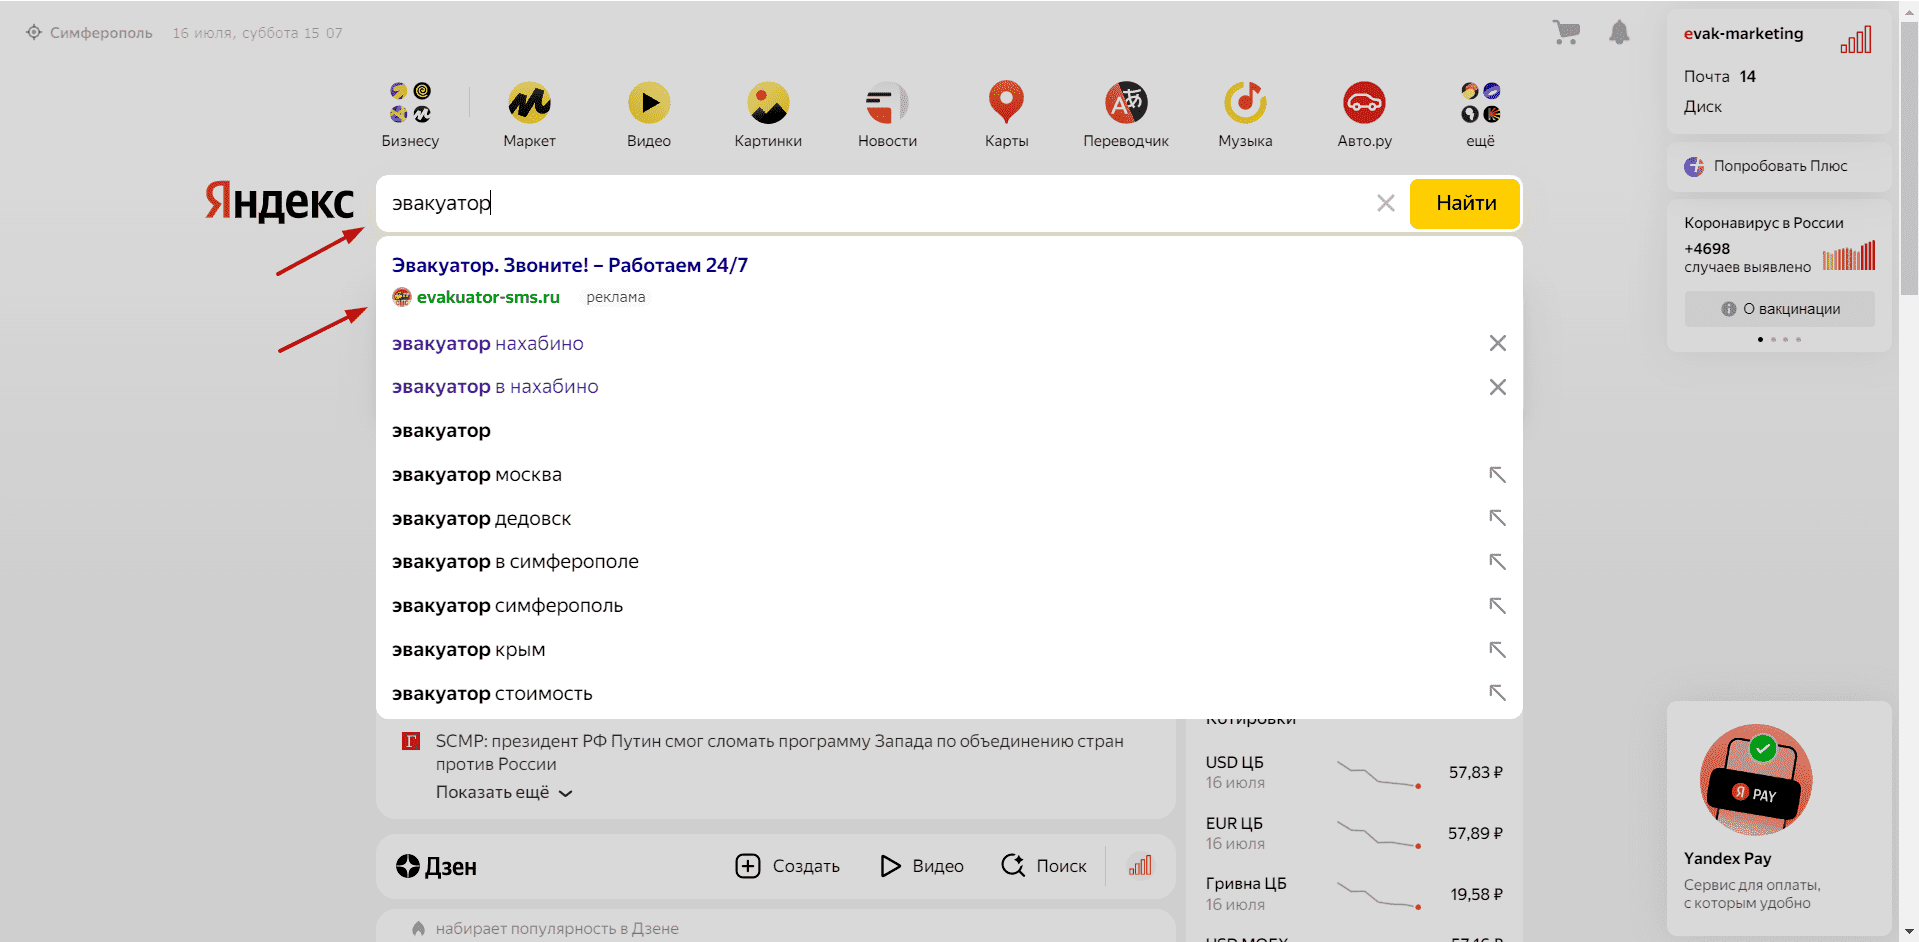
Task: Open the Translator (Переводчик) icon
Action: coord(1125,103)
